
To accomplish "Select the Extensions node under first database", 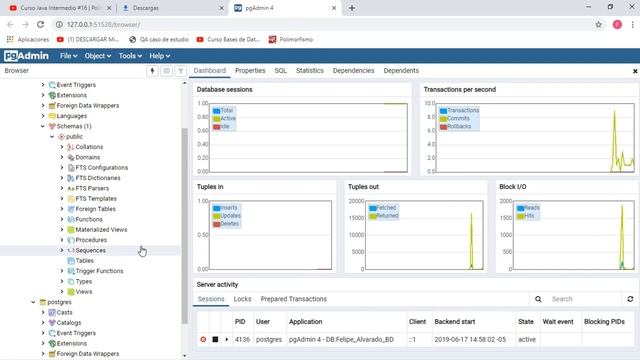I will tap(71, 95).
